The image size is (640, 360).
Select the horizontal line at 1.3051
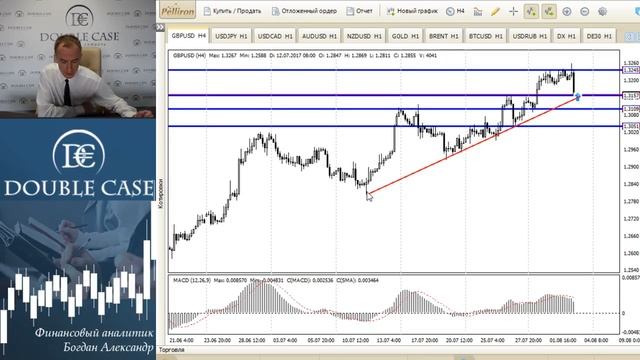[x=394, y=126]
